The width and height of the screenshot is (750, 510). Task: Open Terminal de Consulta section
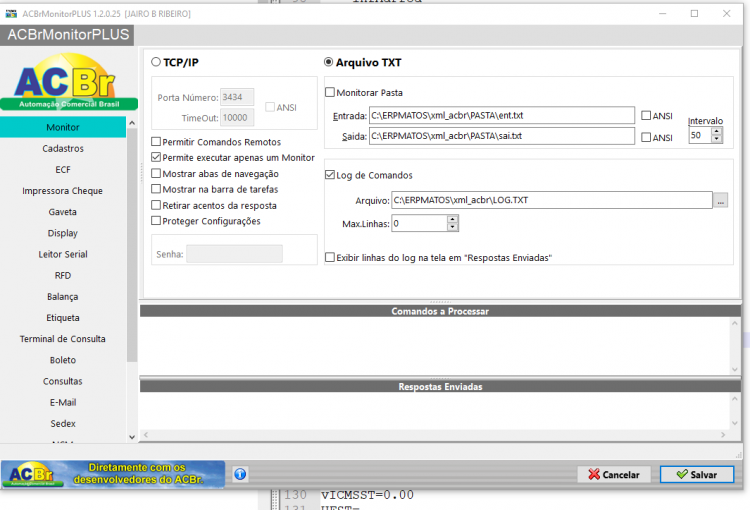[63, 339]
